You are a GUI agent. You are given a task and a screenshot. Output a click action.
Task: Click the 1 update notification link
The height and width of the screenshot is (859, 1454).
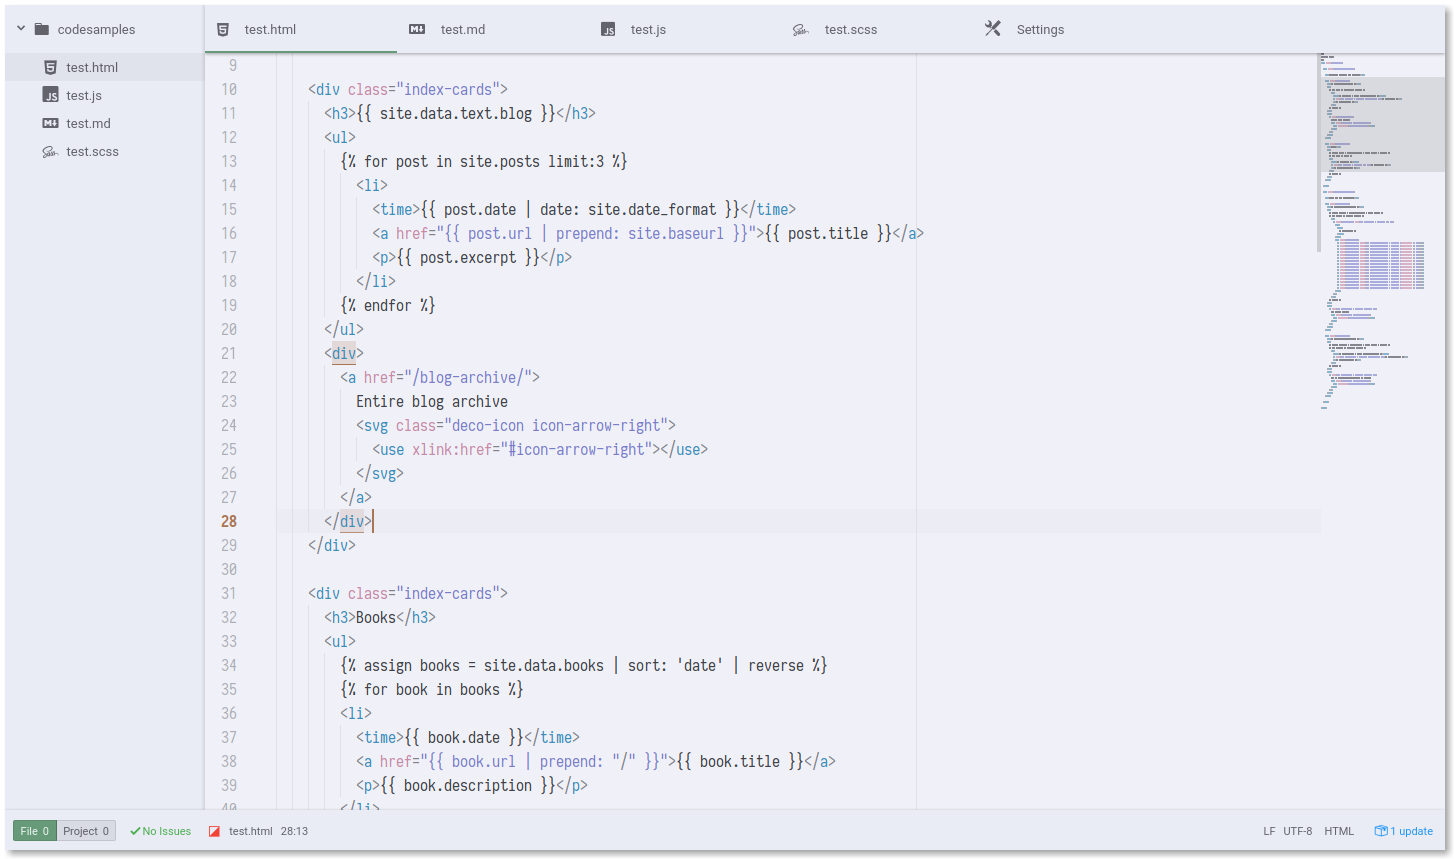1411,831
